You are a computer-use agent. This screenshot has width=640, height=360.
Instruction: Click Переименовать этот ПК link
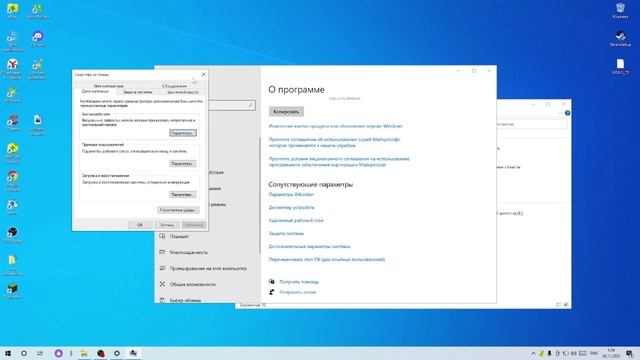[327, 260]
